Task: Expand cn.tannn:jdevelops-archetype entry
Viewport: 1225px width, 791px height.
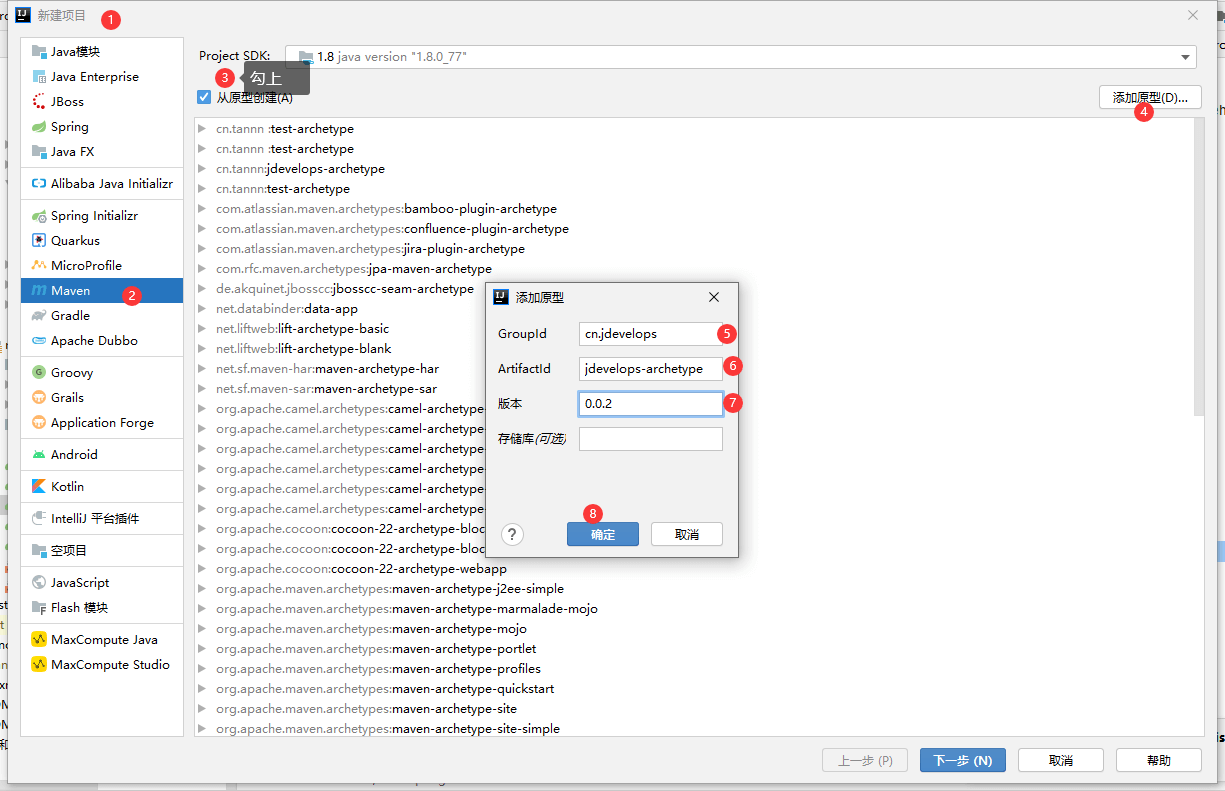Action: click(x=203, y=169)
